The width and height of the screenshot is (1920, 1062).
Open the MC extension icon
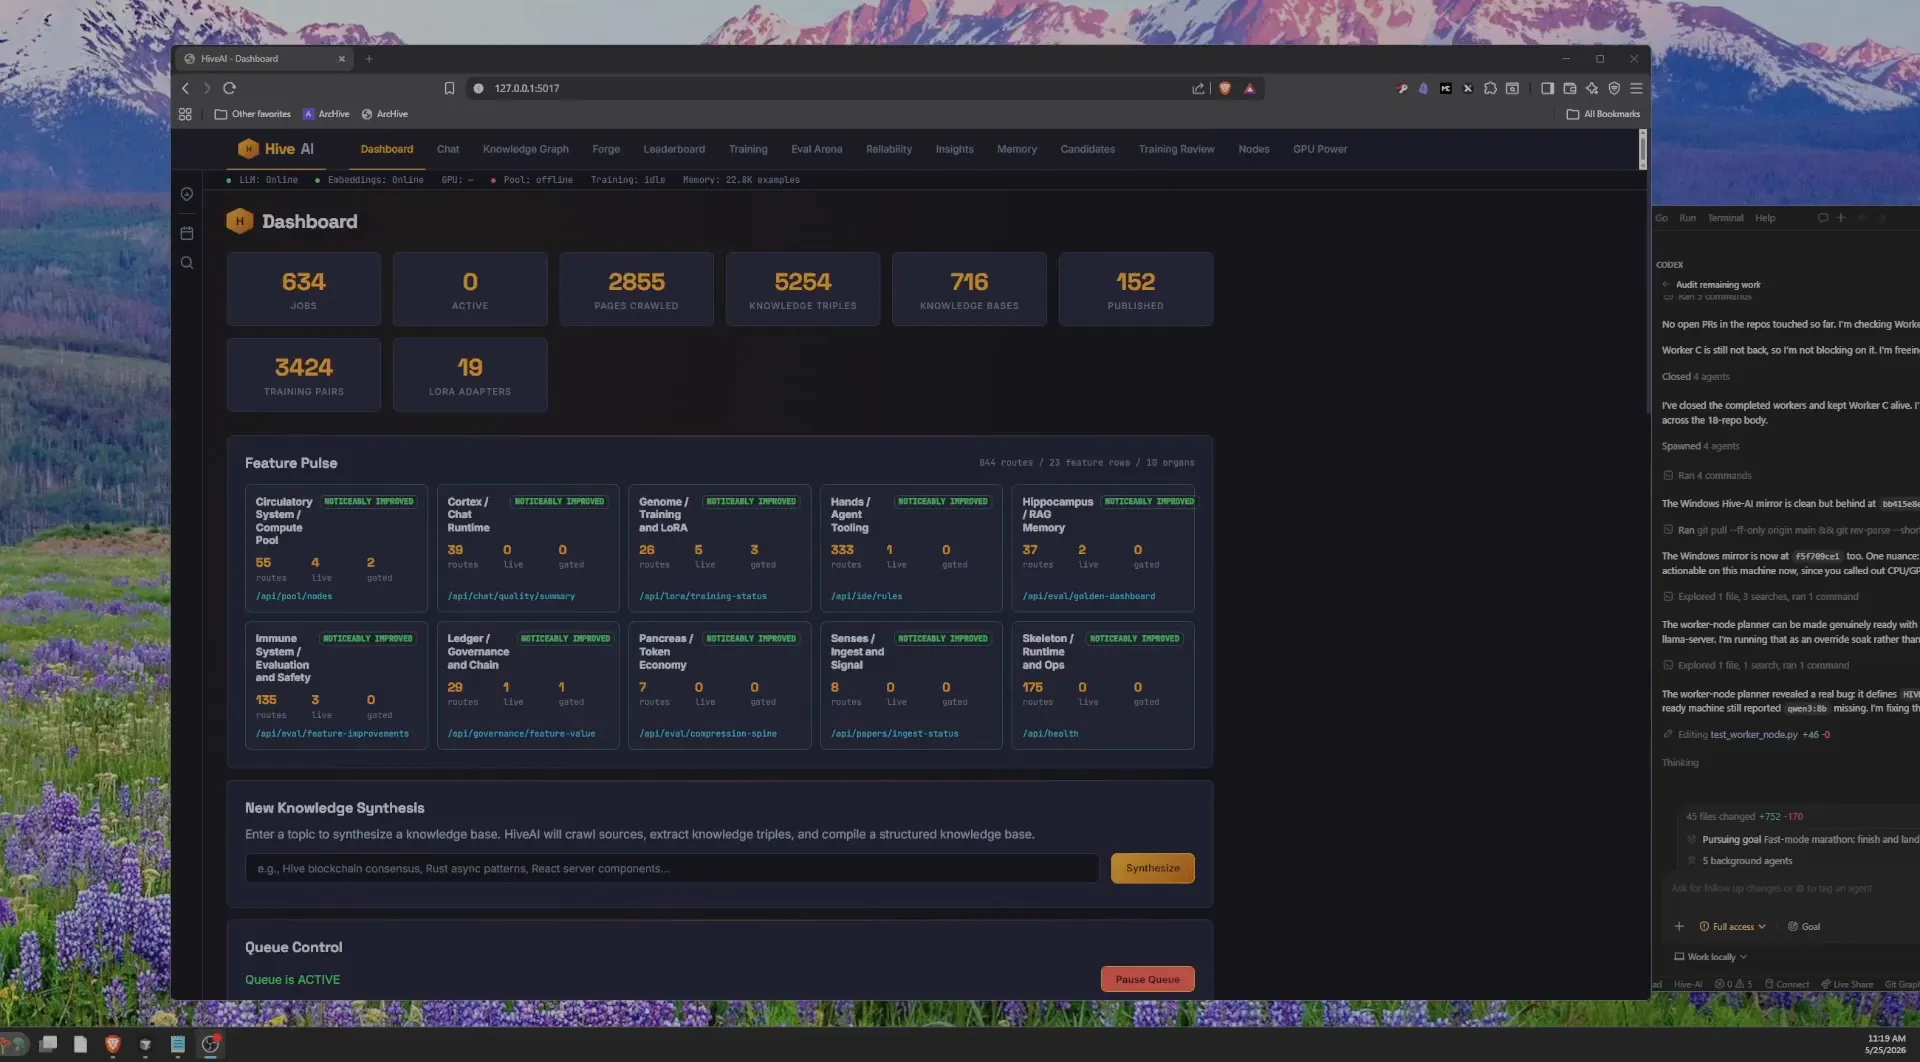tap(1445, 88)
